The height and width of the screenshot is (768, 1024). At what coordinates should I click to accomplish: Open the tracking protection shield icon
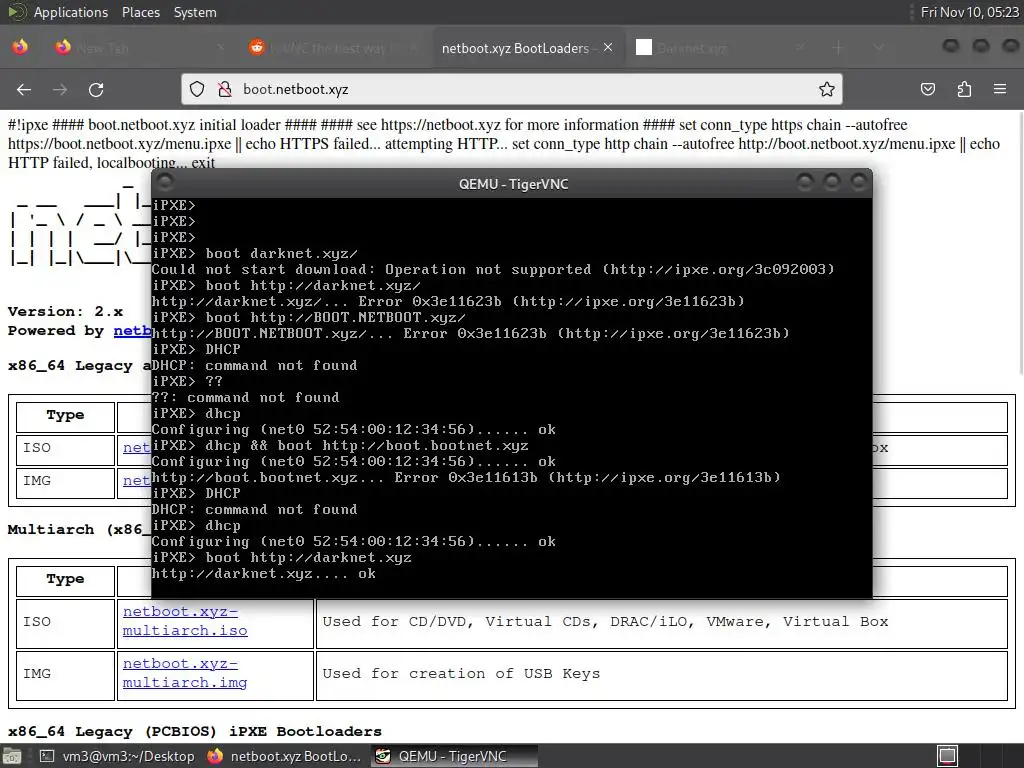point(197,89)
